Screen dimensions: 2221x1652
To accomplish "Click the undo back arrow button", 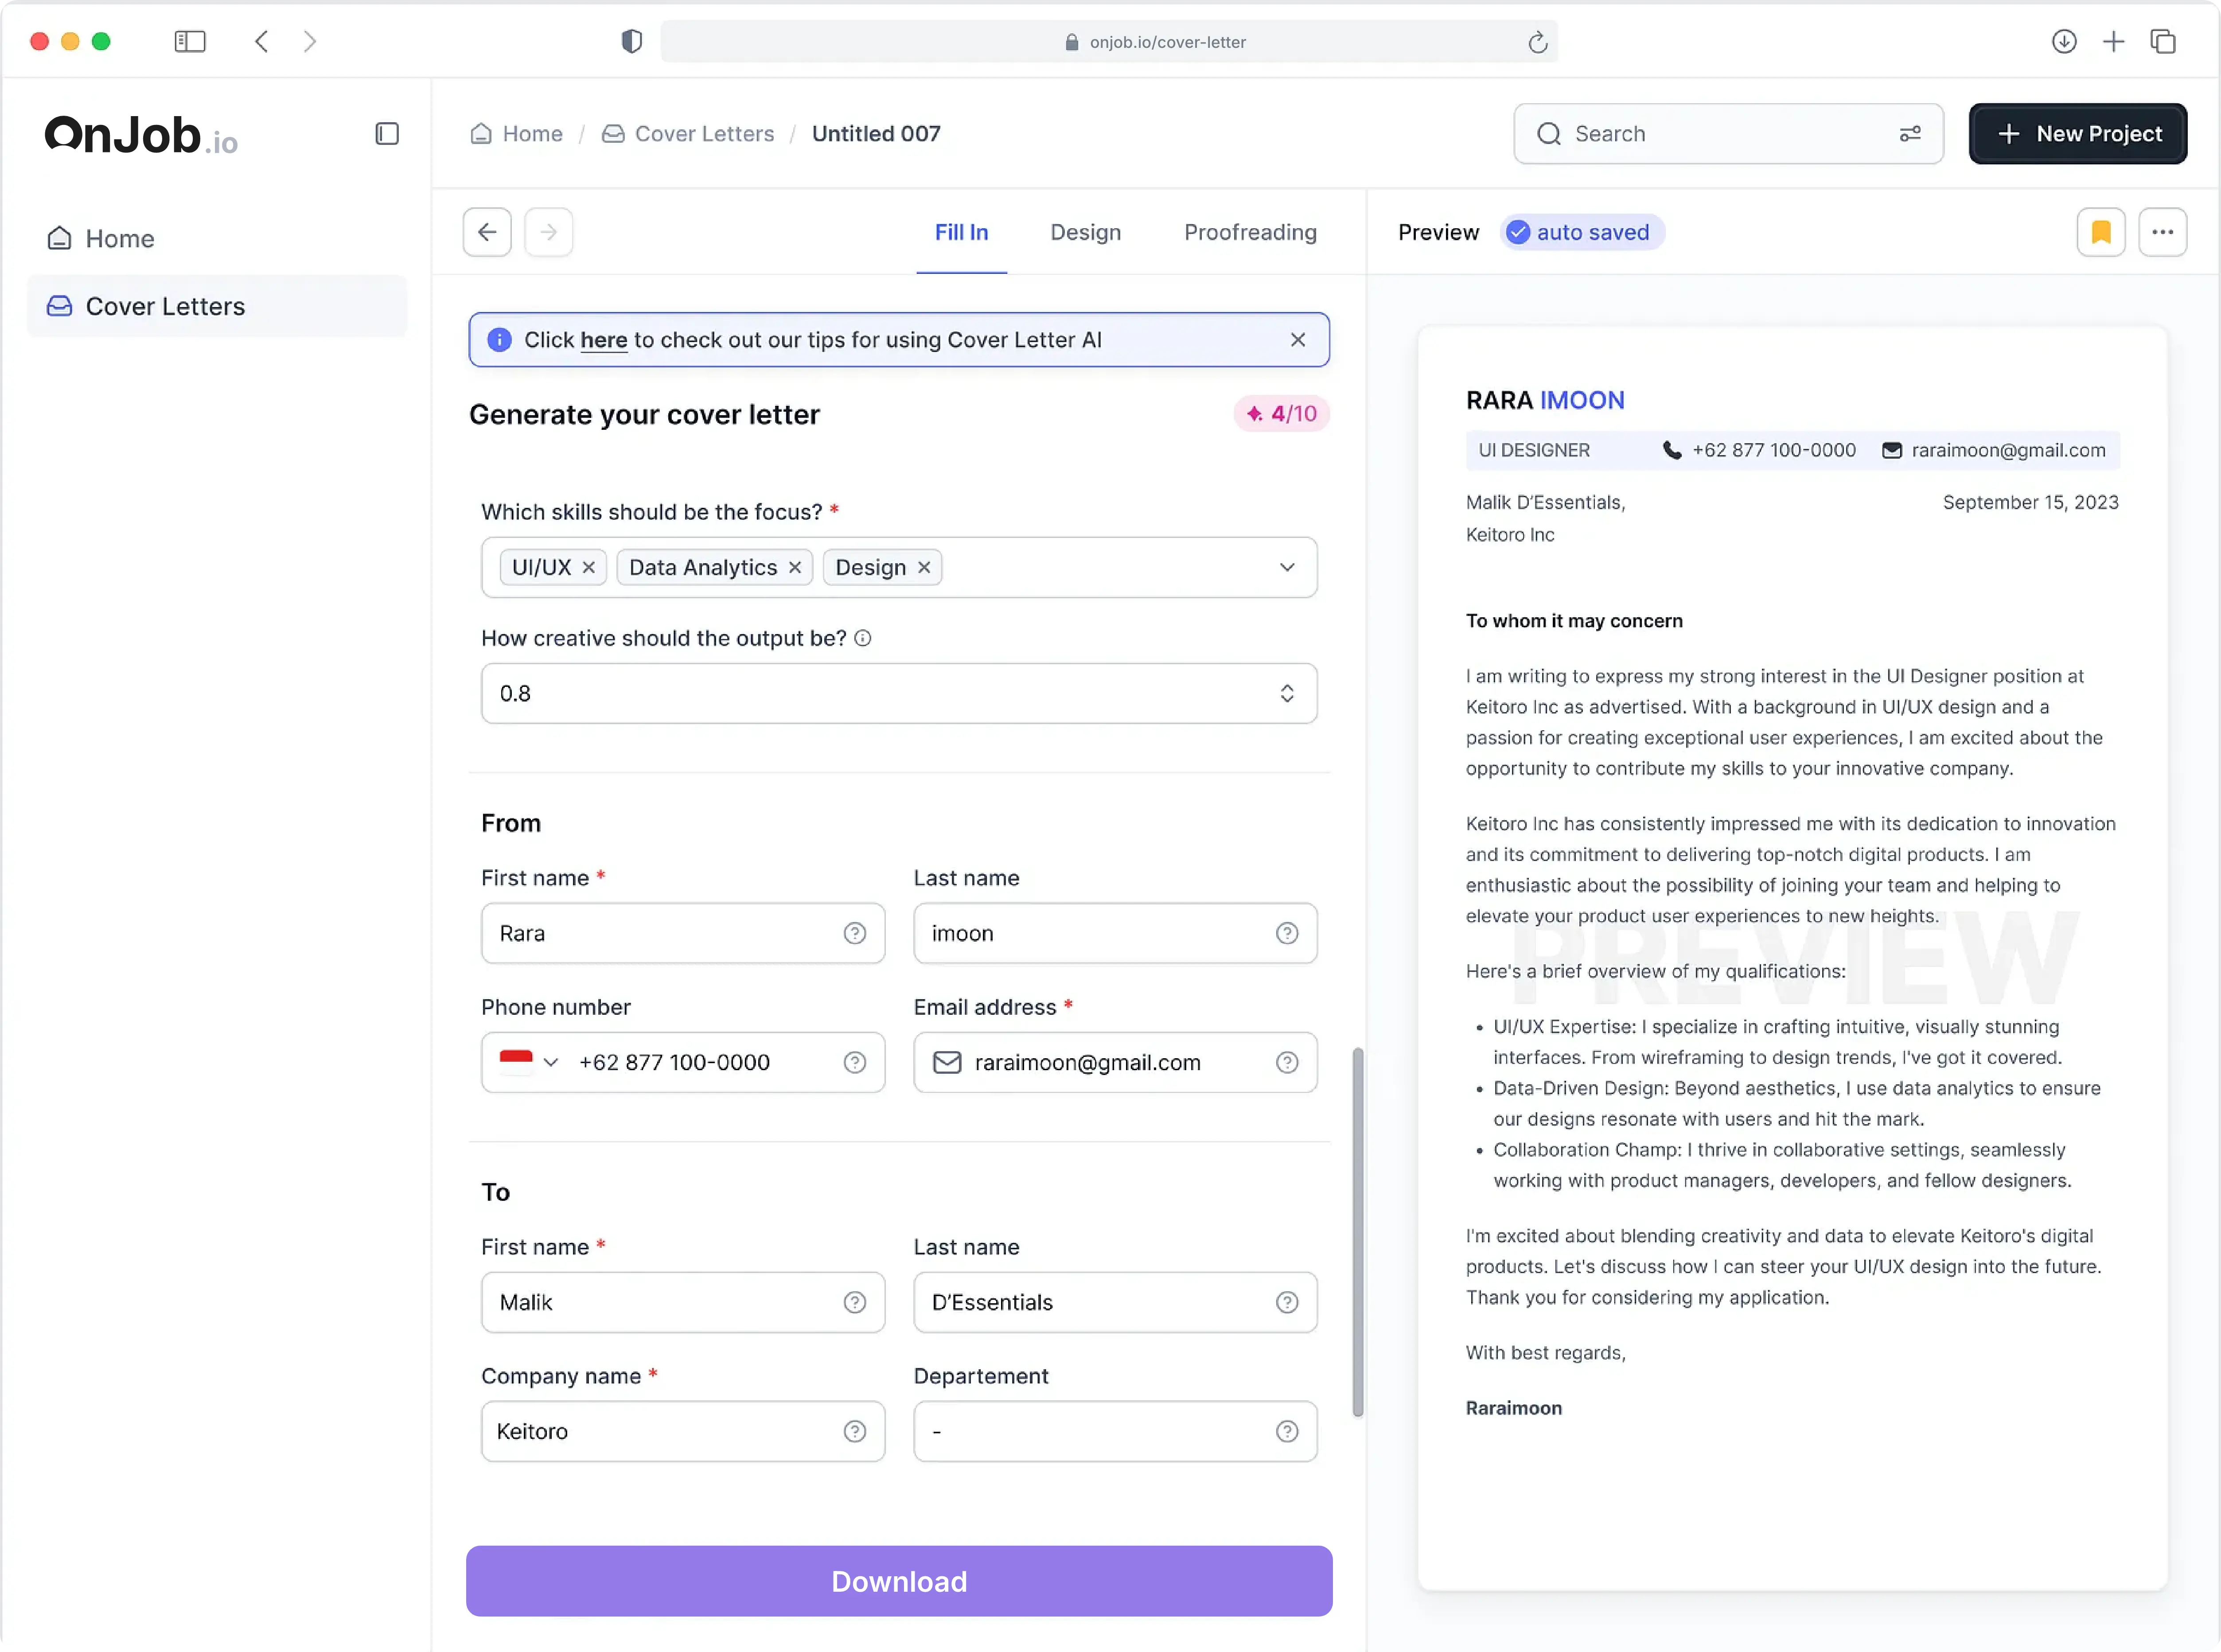I will (x=487, y=232).
